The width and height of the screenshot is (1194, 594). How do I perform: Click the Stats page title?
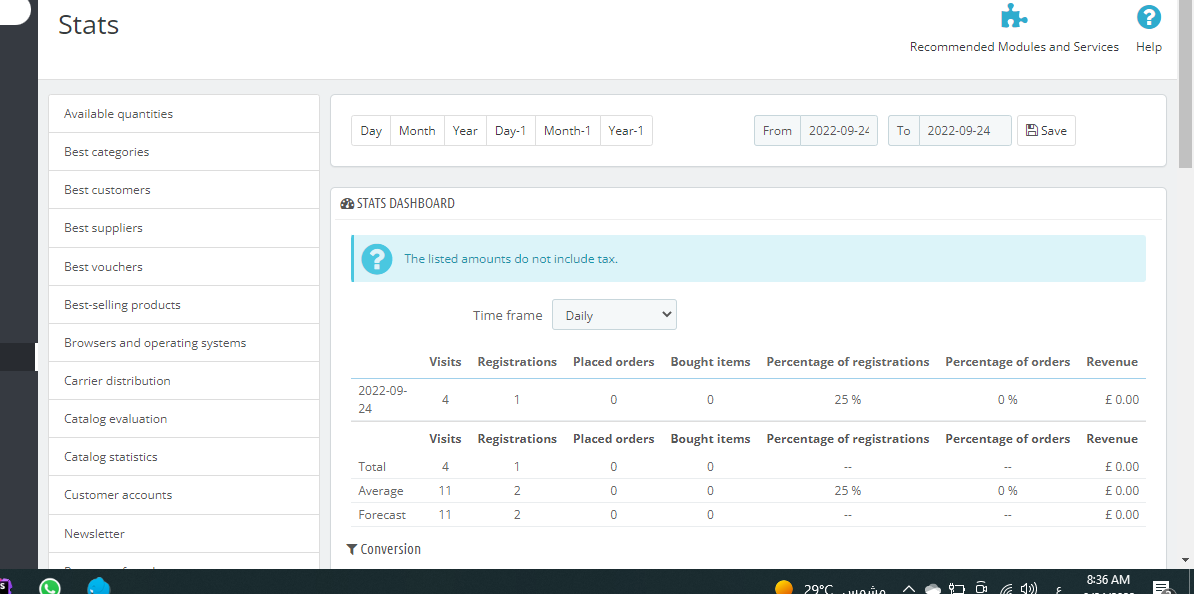(x=88, y=24)
